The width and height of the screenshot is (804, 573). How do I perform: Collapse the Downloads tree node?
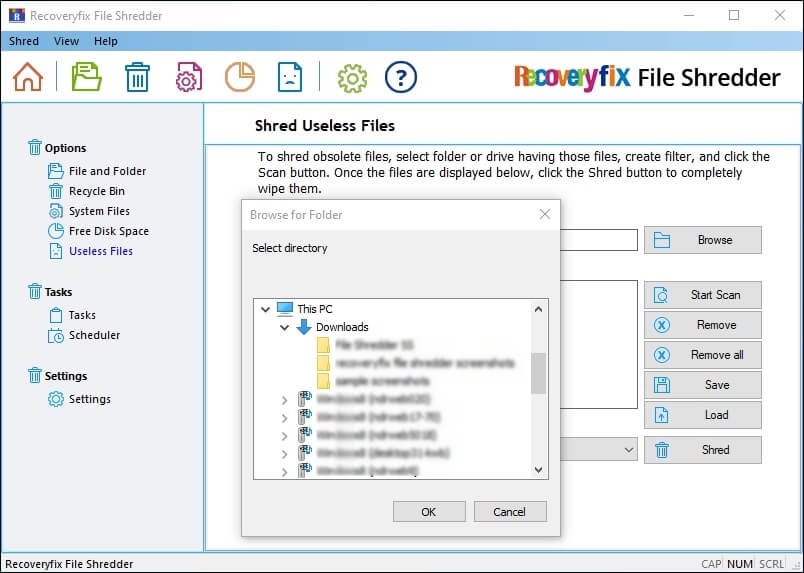coord(284,327)
